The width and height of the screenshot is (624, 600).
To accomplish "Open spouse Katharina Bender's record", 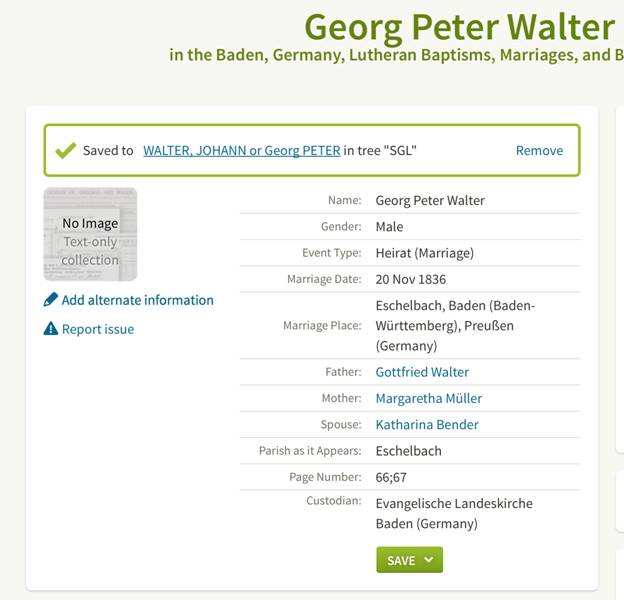I will tap(427, 424).
